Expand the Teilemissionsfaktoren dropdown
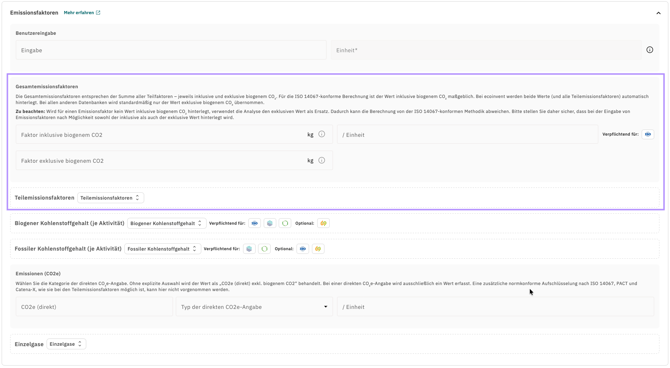The image size is (670, 368). 110,198
